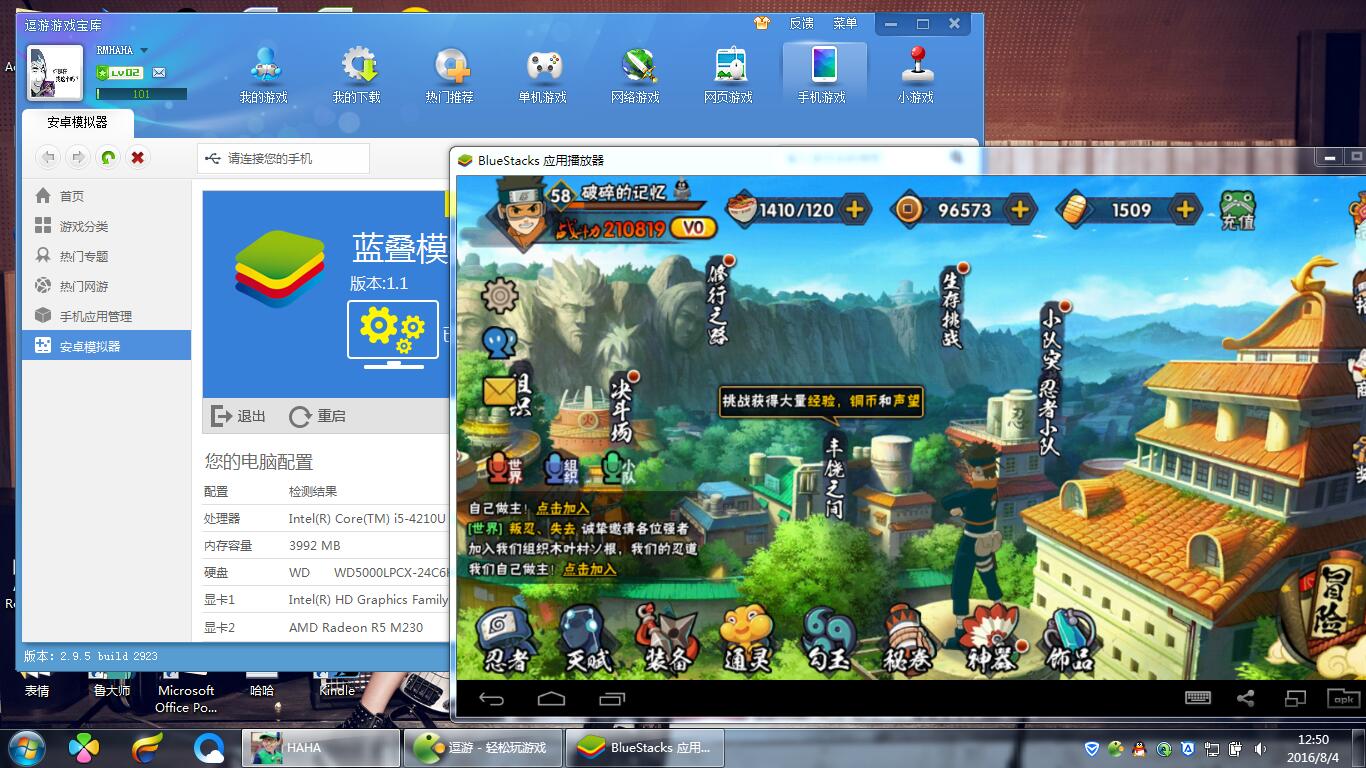Toggle the 小队 voice channel microphone

pos(619,469)
